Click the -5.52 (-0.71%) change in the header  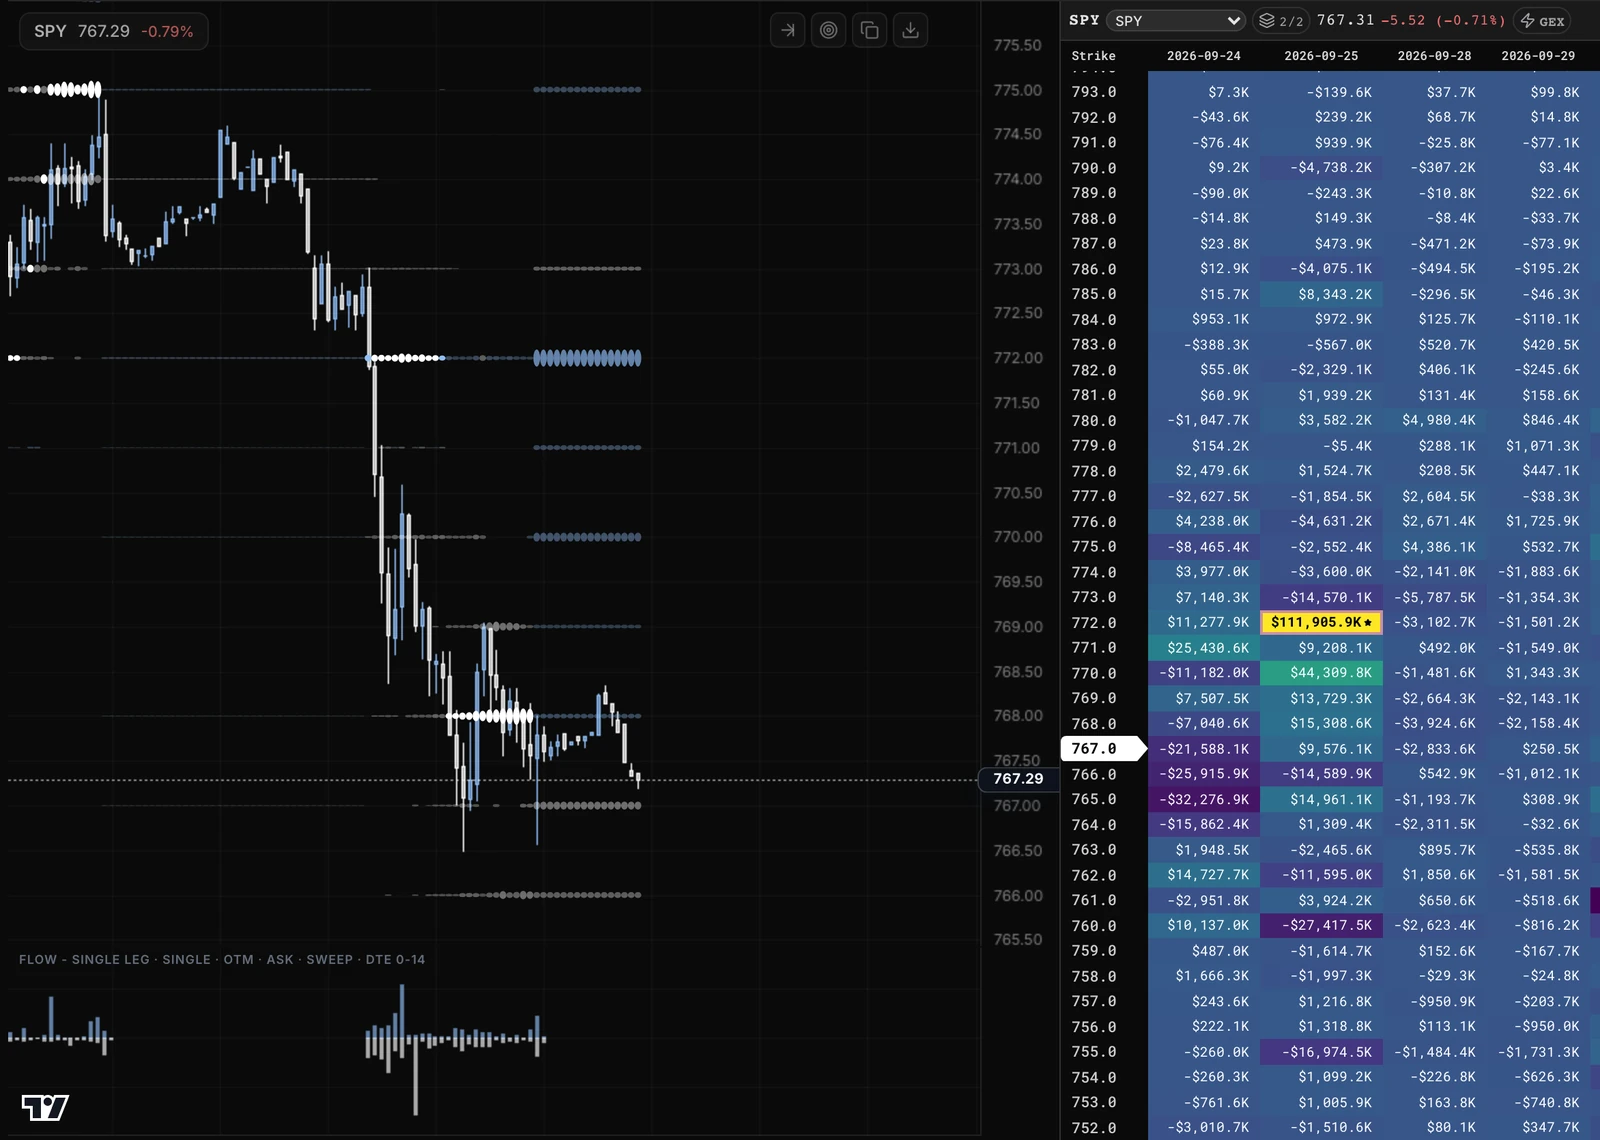pos(1443,20)
